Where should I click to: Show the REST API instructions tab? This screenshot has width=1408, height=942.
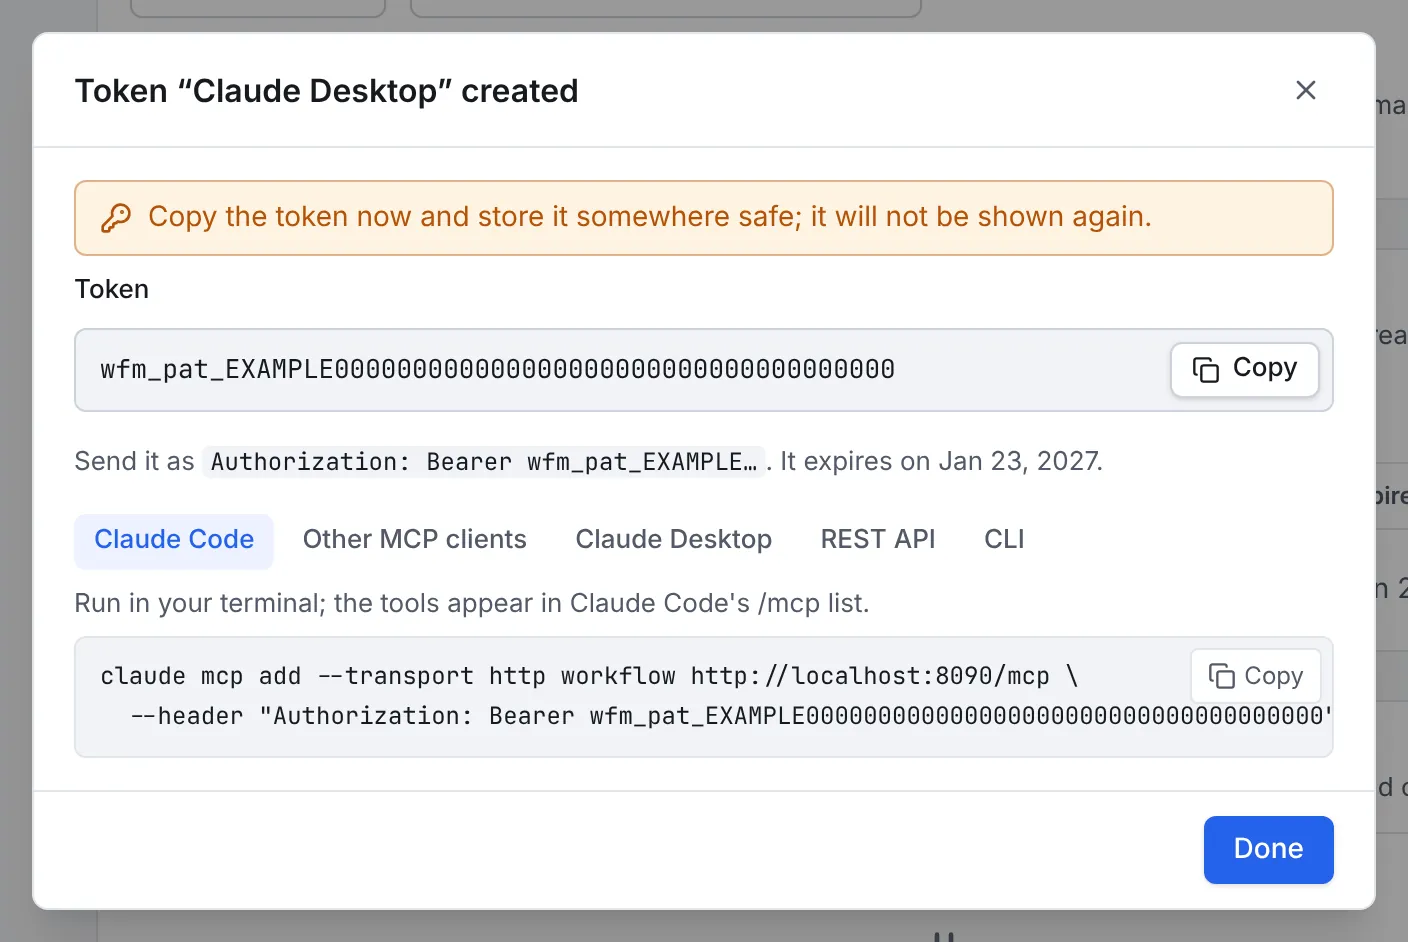(878, 541)
